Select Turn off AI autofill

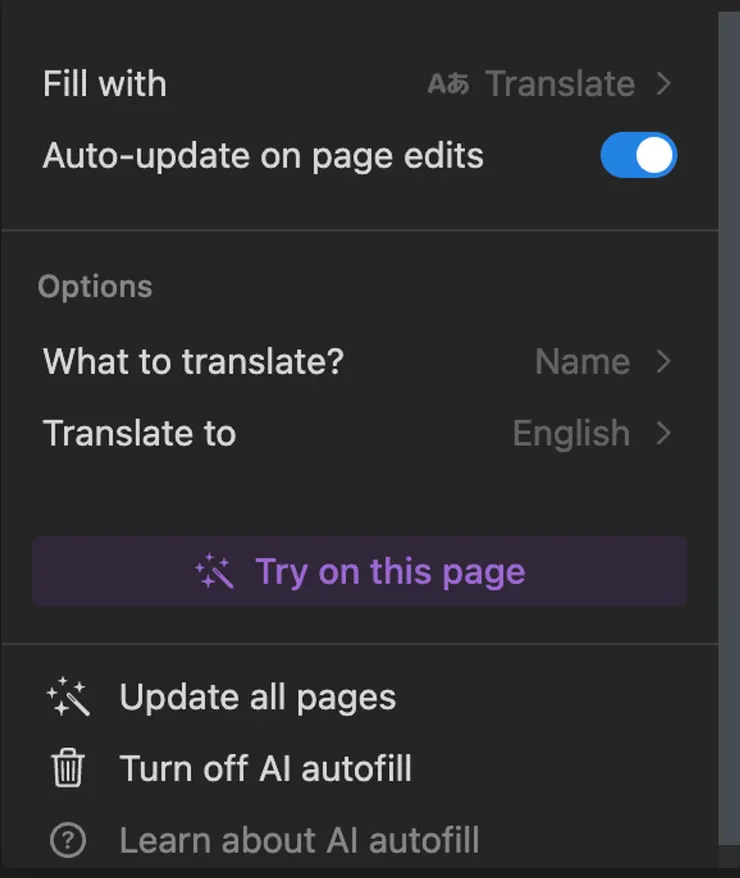pos(266,769)
